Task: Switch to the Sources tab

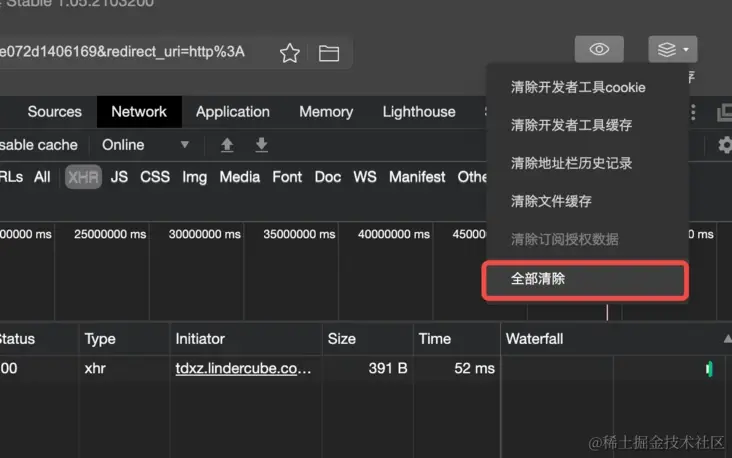Action: [x=55, y=112]
